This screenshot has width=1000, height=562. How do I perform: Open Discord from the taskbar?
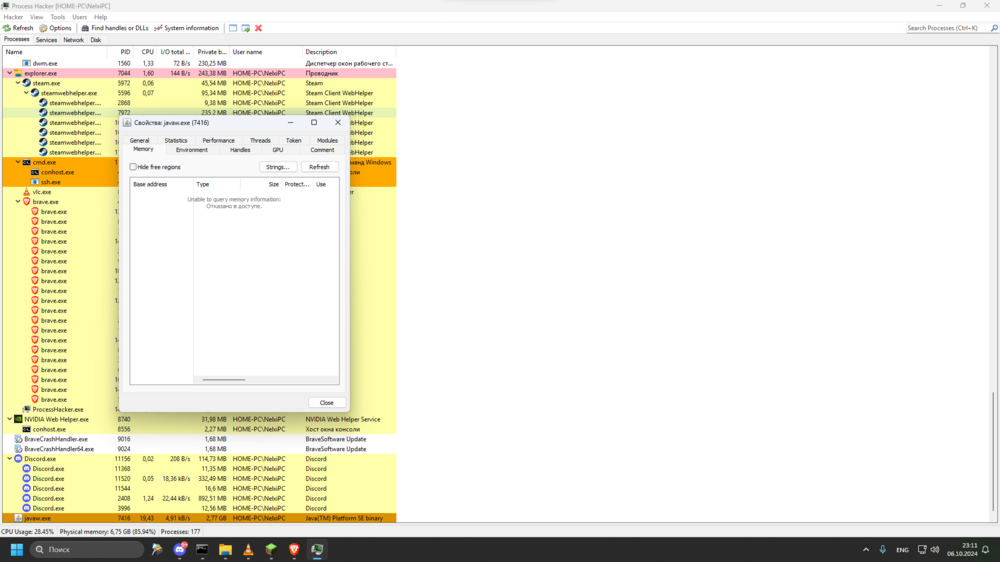click(180, 549)
